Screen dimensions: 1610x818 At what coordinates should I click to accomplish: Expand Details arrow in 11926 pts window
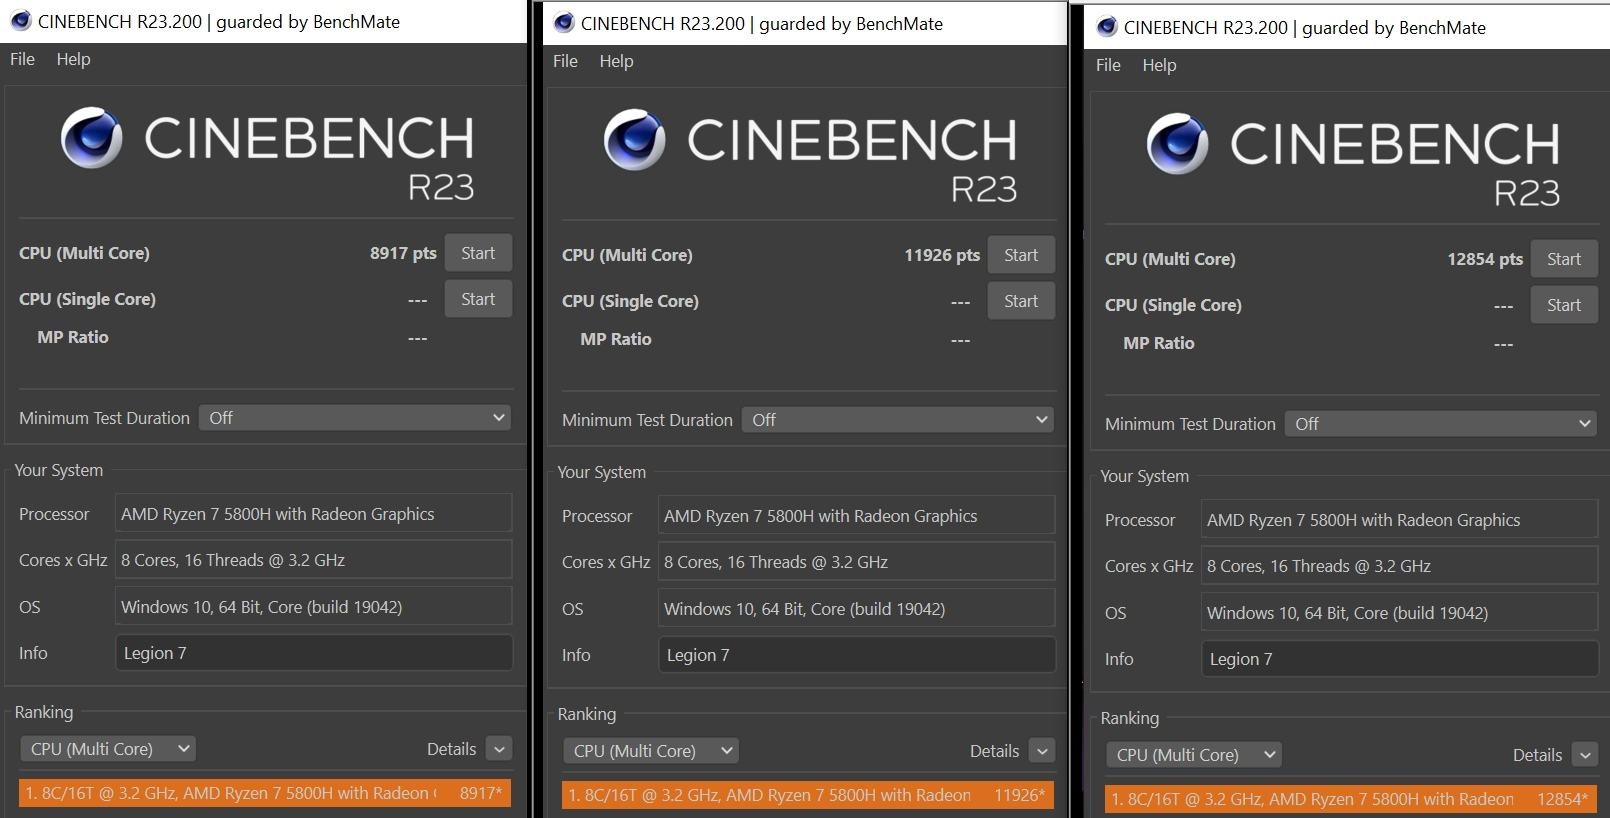(1042, 751)
